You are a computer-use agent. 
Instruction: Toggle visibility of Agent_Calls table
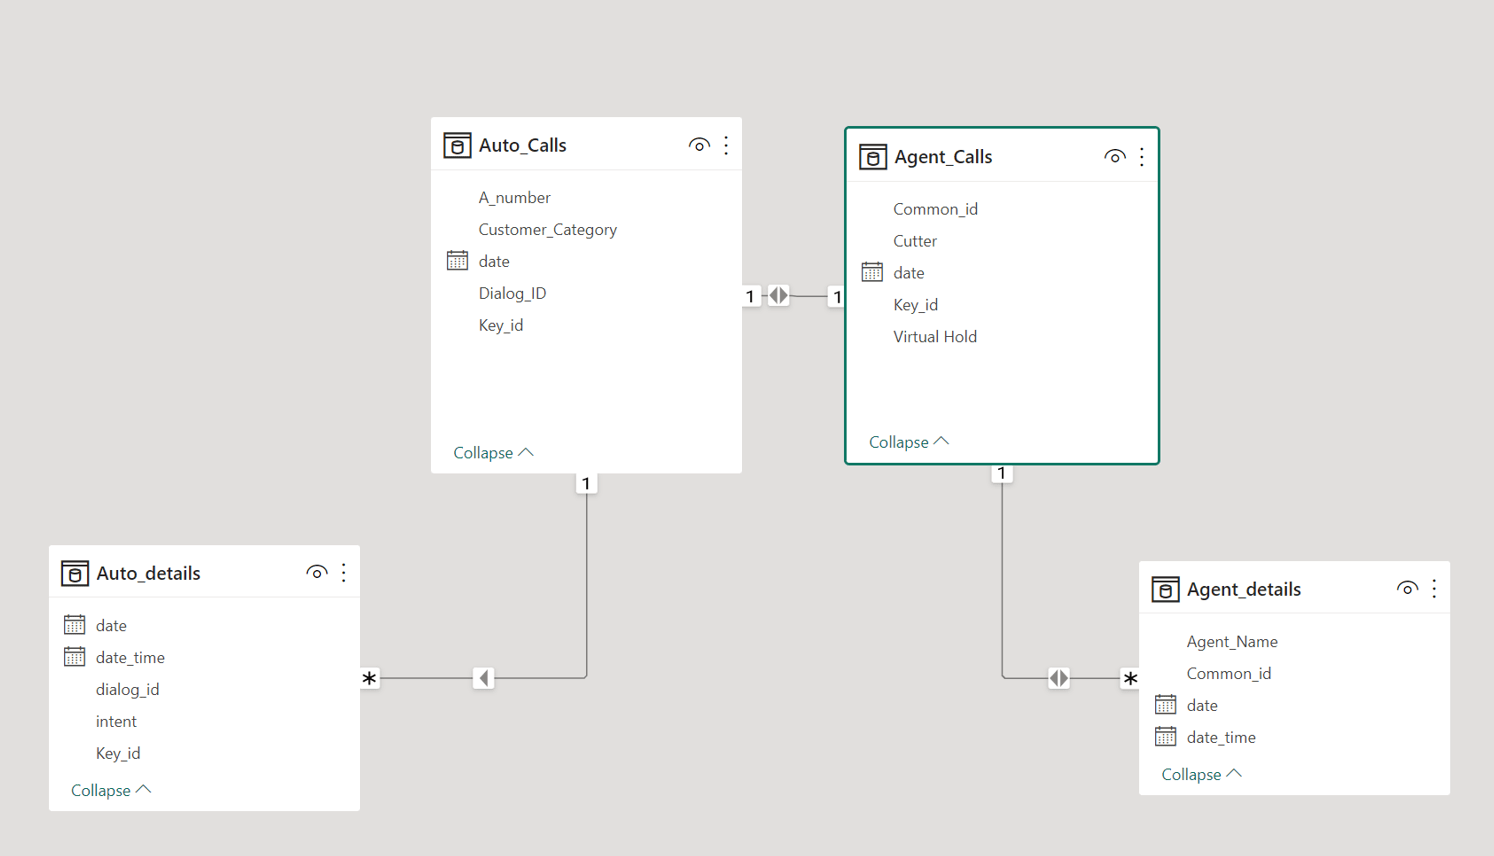tap(1114, 157)
